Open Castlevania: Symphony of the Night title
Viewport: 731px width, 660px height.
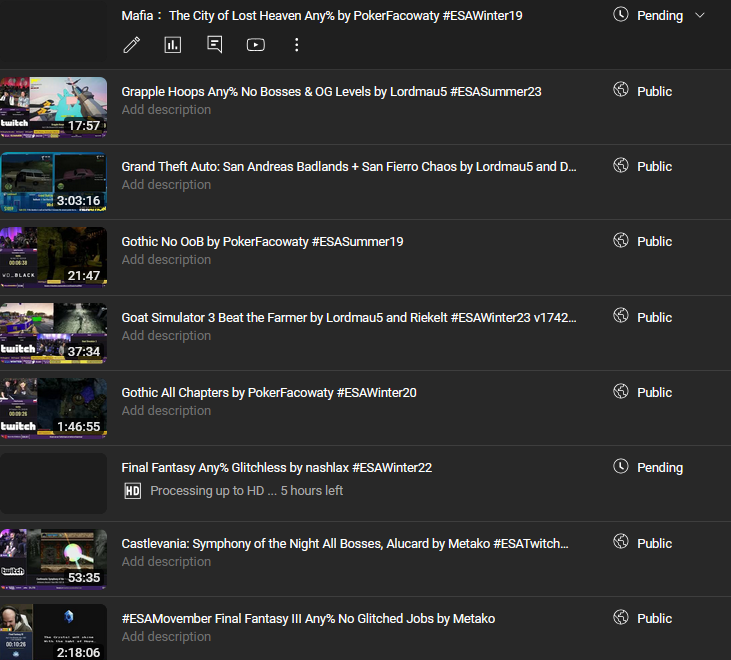[x=345, y=543]
